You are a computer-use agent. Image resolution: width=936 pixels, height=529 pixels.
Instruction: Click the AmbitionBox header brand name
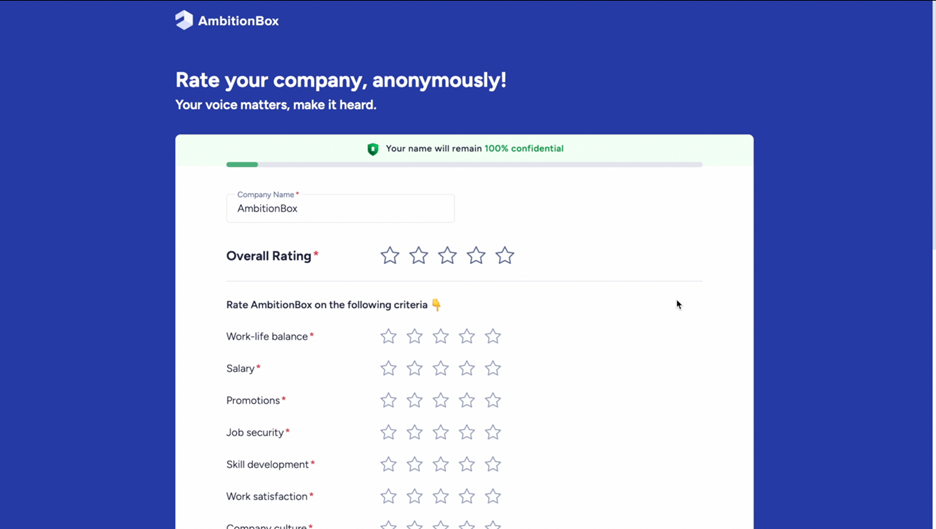coord(238,21)
